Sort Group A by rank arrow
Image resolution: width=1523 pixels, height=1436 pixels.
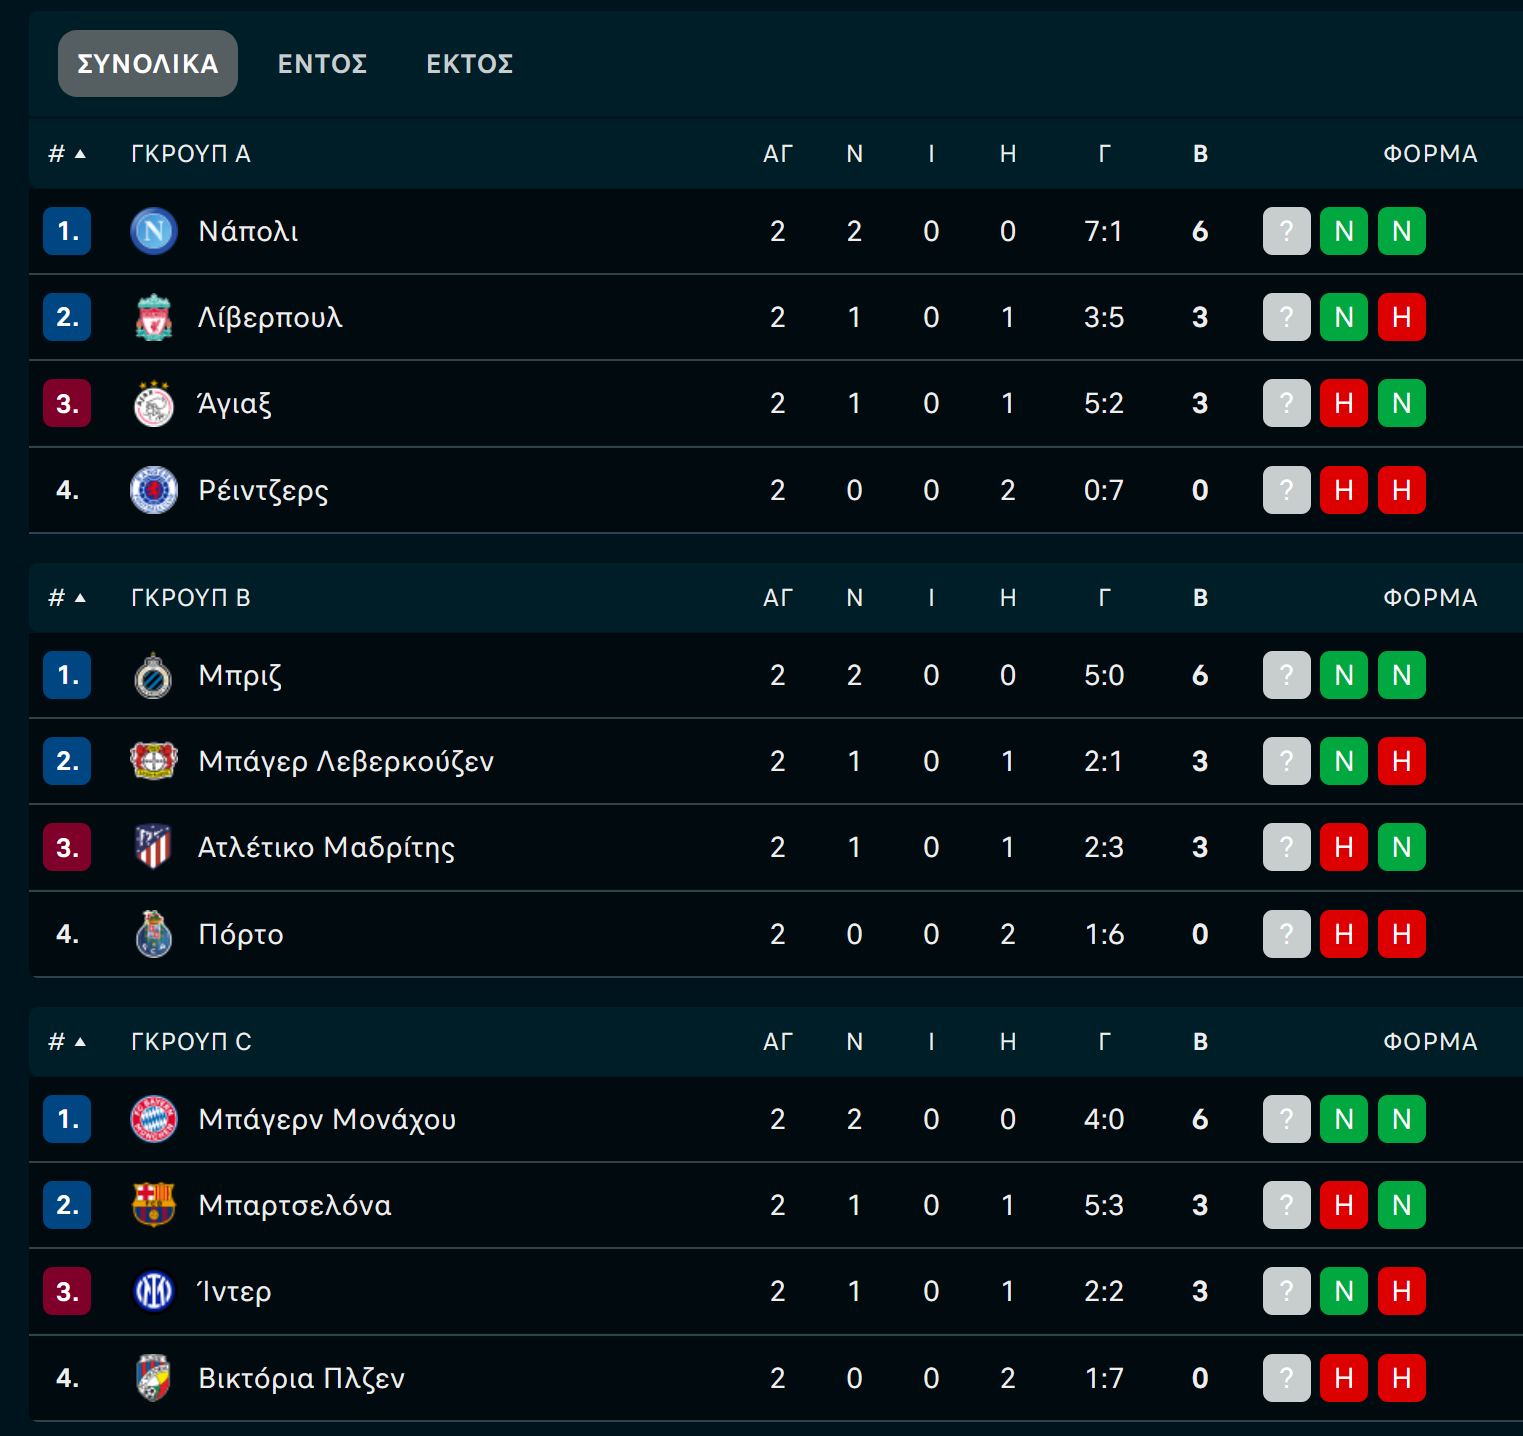click(80, 154)
